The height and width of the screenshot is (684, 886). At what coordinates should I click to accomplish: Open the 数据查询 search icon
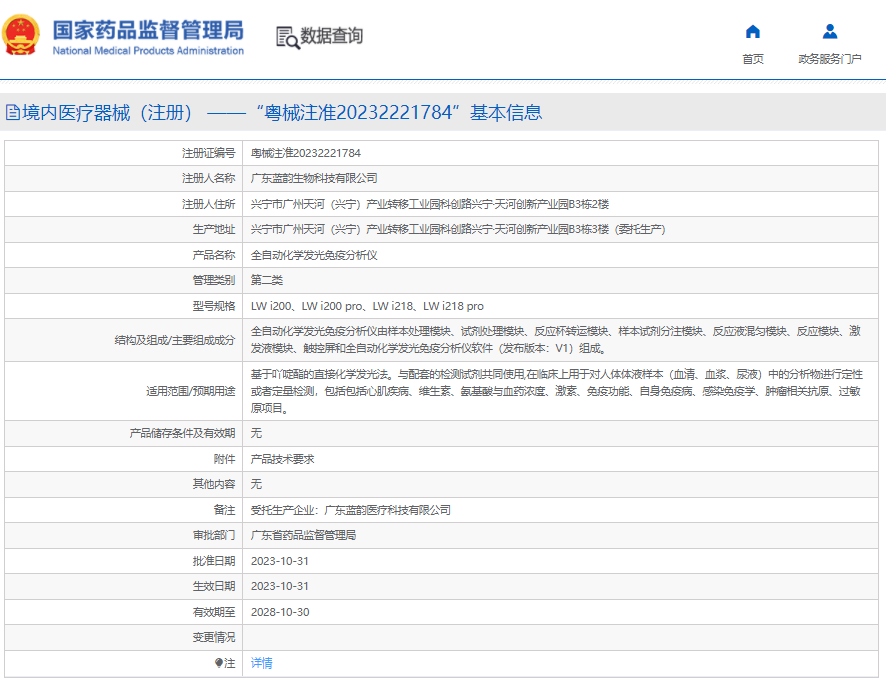[x=288, y=38]
